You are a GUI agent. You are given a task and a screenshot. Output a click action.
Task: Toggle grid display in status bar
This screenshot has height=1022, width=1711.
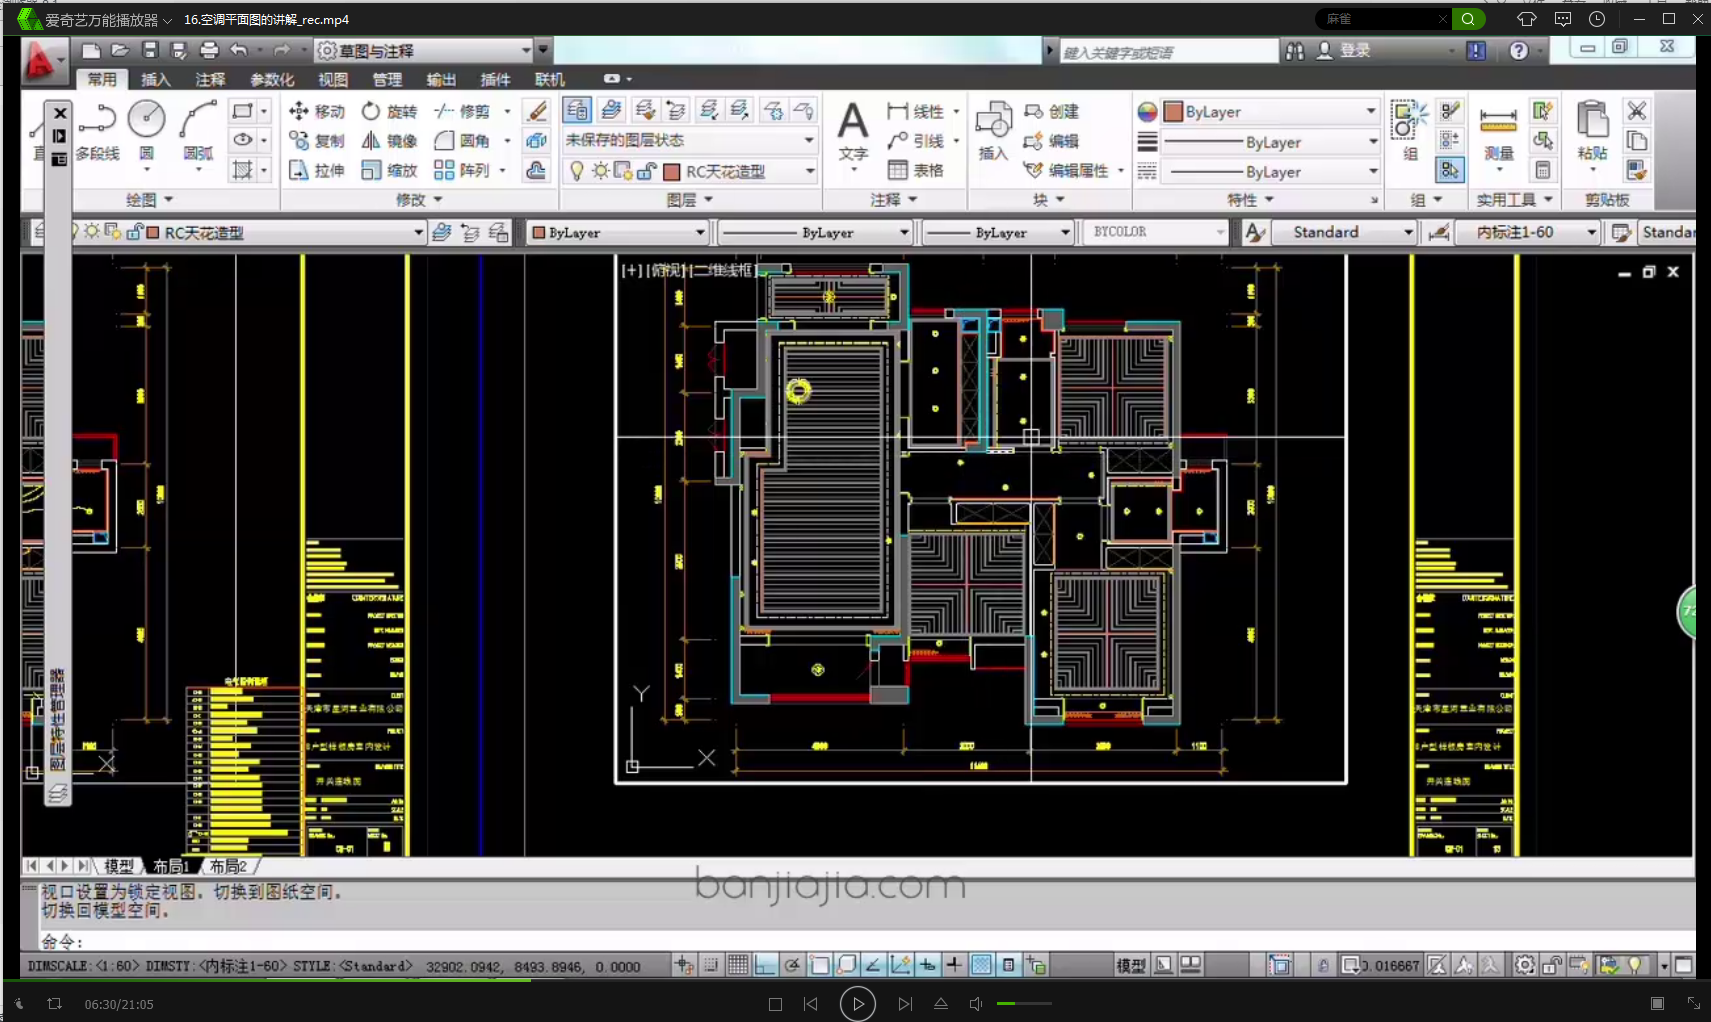[x=738, y=965]
